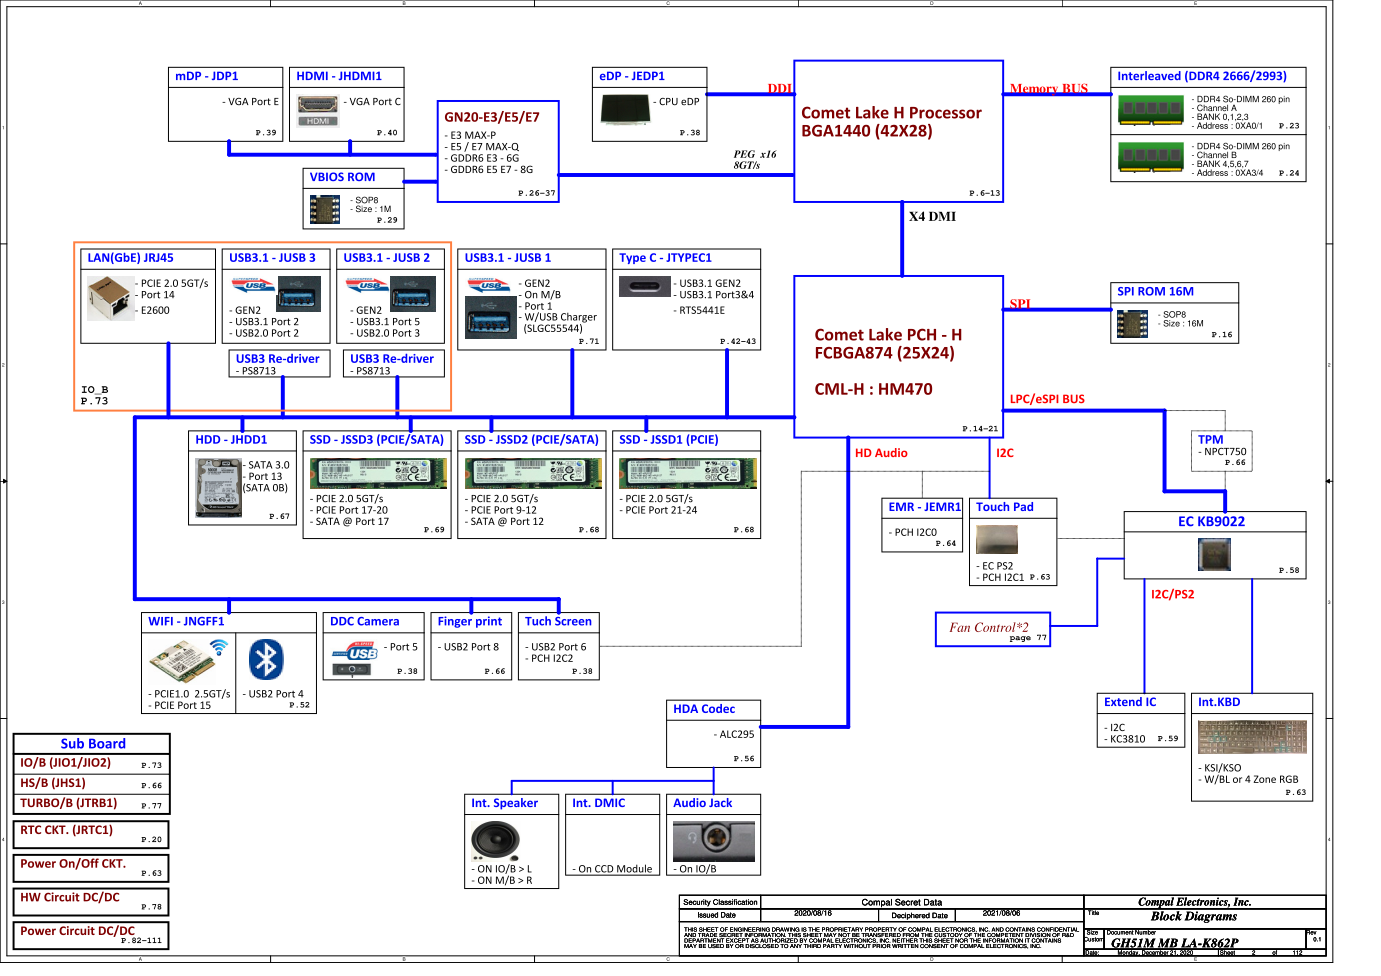Click the M.2 SSD image in JSSD1 block

click(x=688, y=473)
